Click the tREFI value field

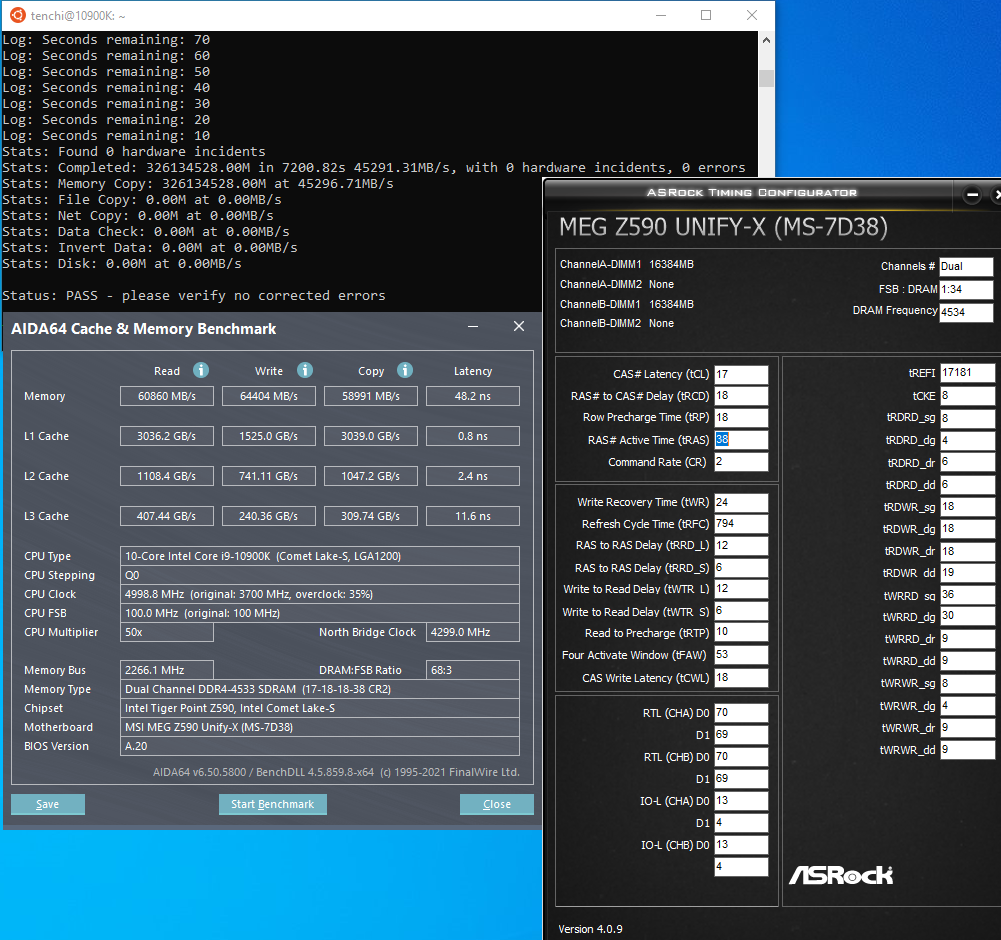pyautogui.click(x=967, y=373)
